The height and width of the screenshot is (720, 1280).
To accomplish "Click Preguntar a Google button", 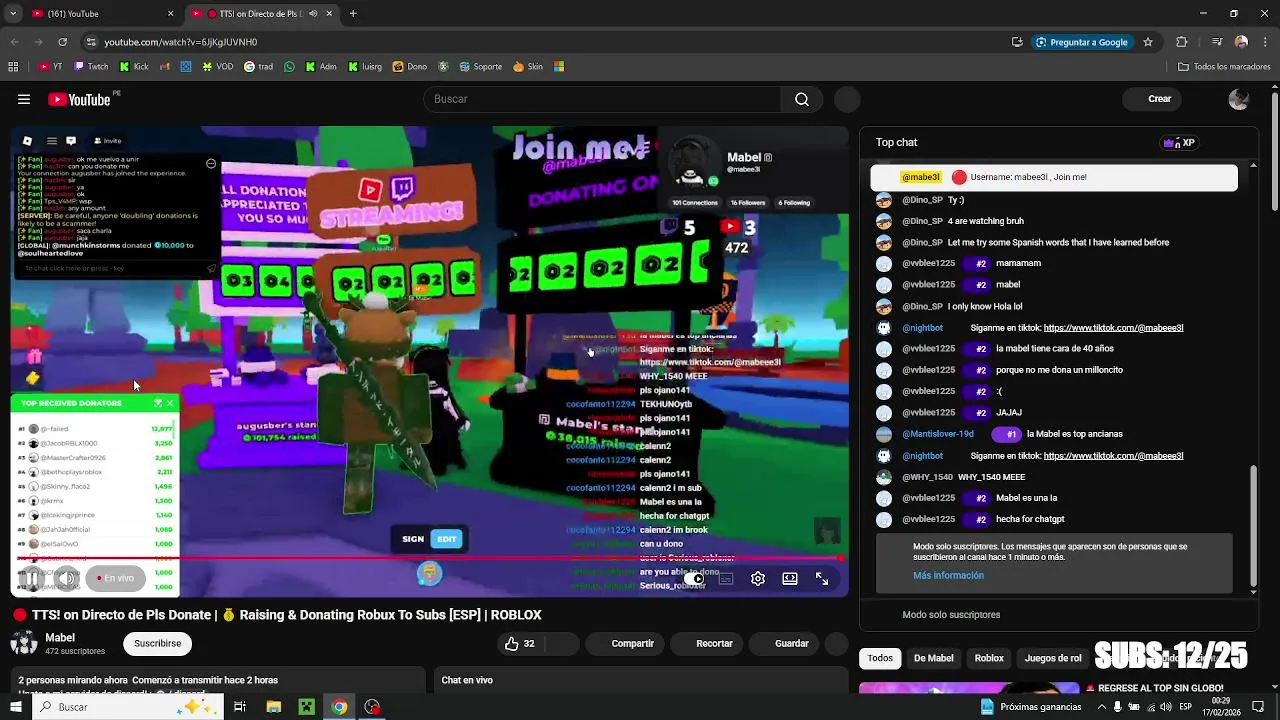I will click(x=1082, y=42).
